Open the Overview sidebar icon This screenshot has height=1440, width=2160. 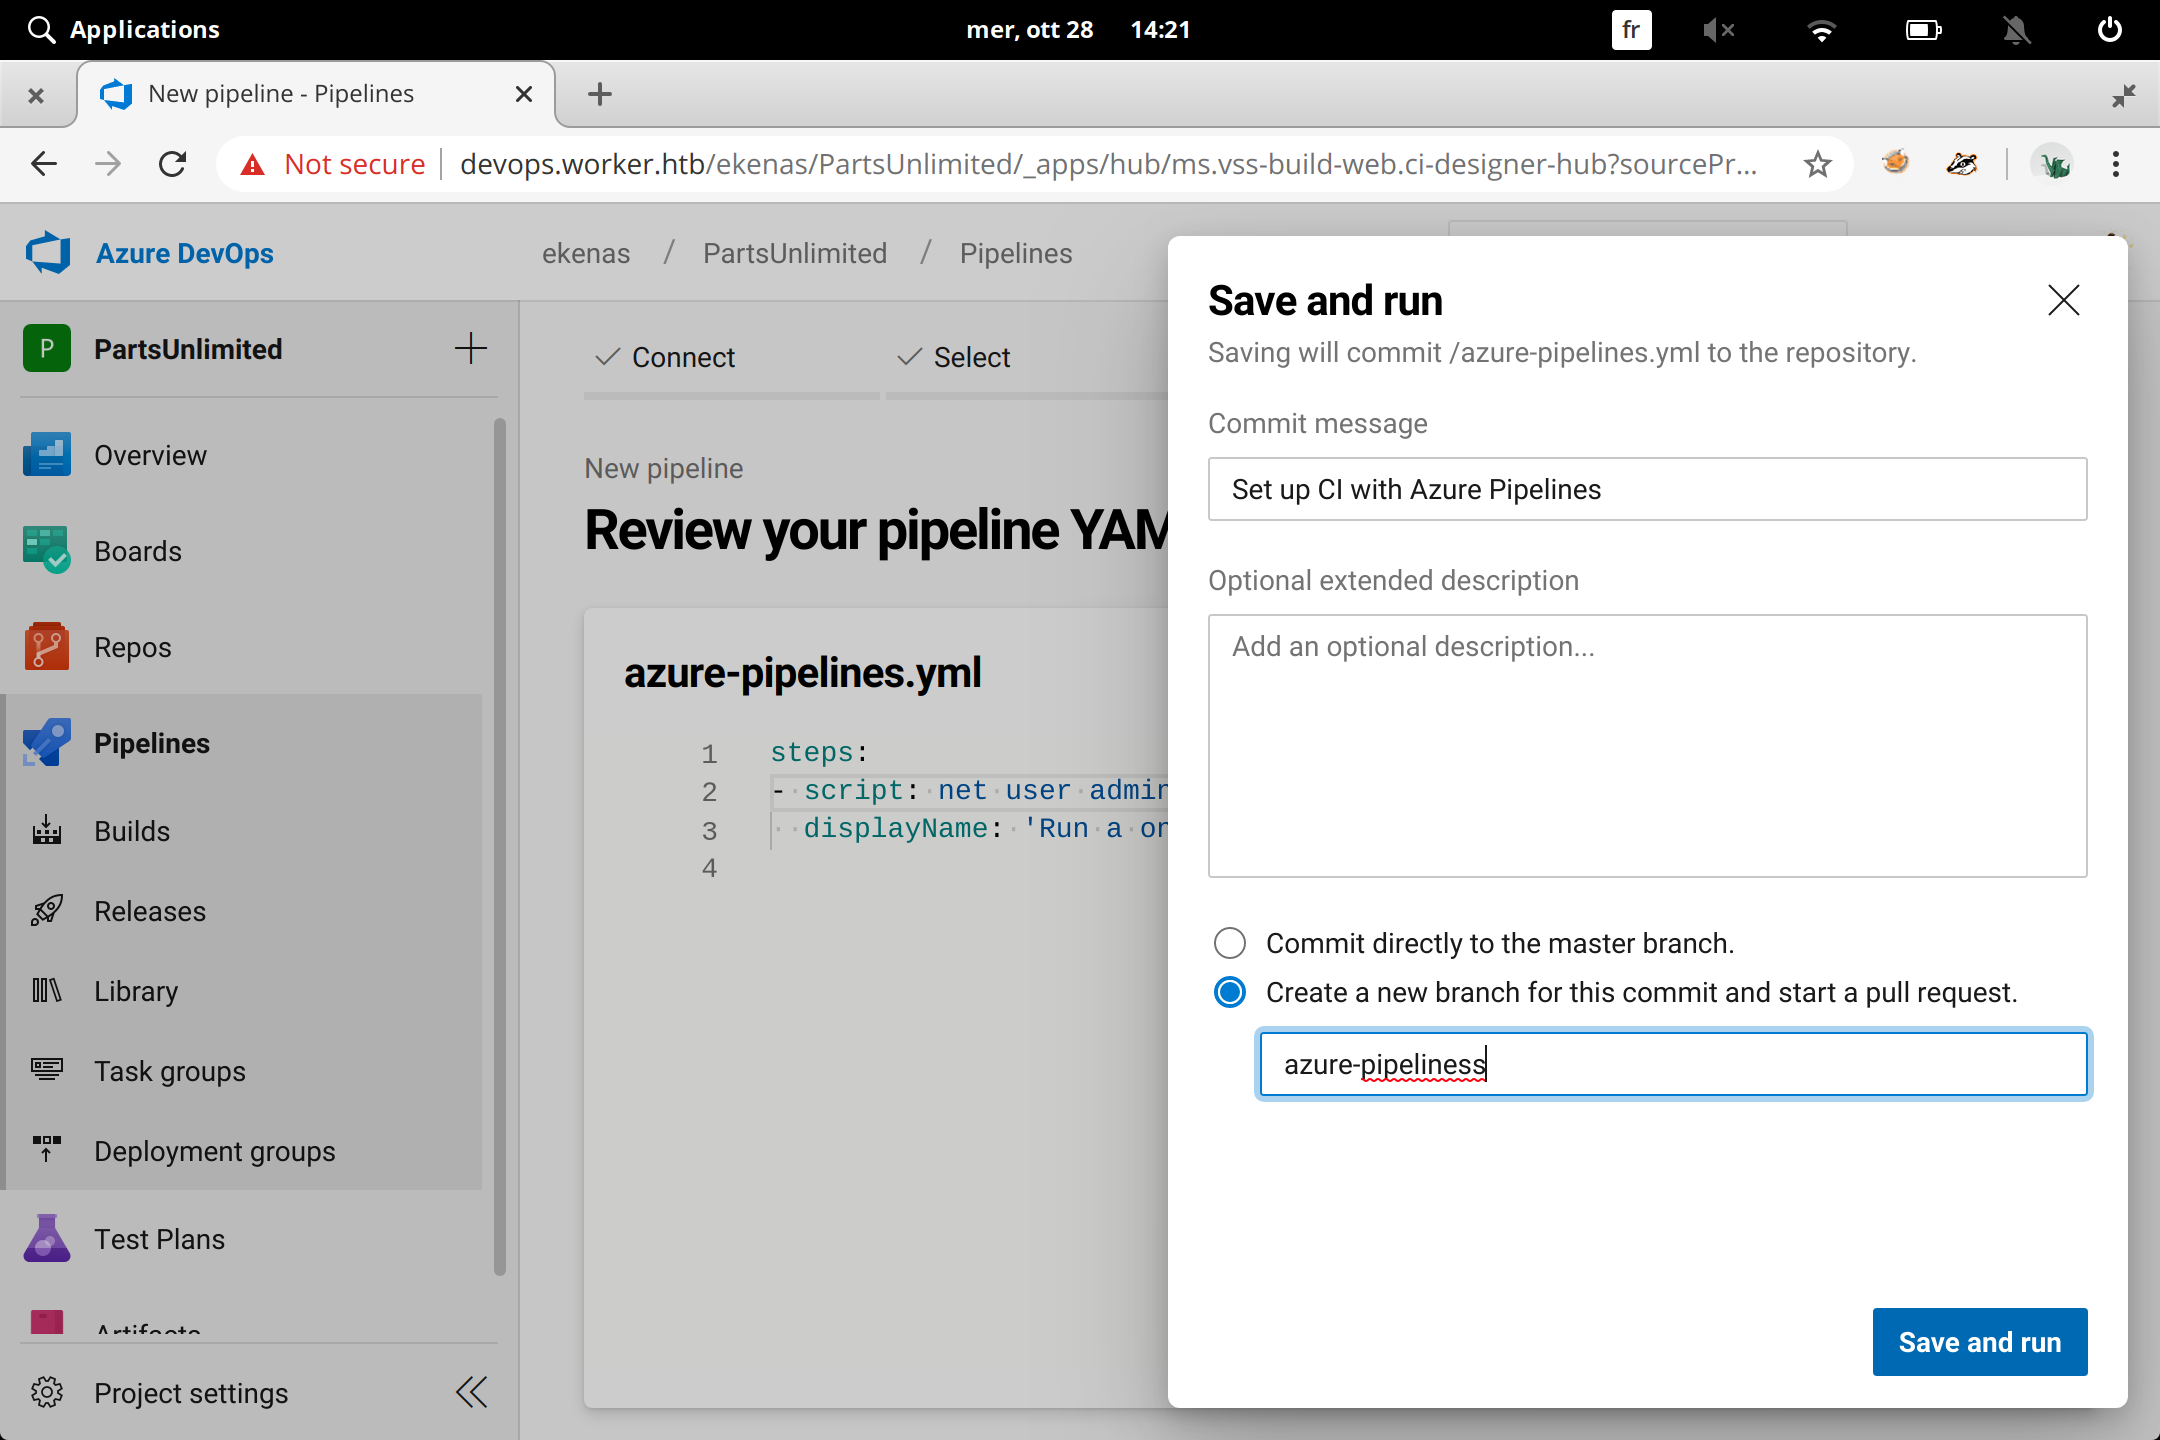click(x=46, y=455)
